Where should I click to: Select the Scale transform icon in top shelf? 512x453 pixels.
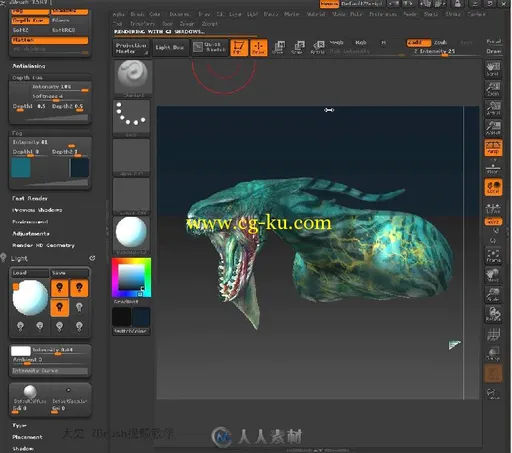(x=298, y=47)
